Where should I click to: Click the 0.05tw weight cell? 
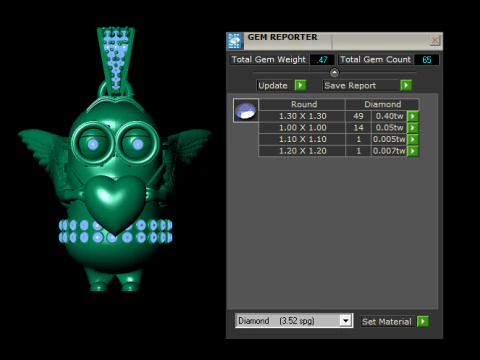pos(389,128)
